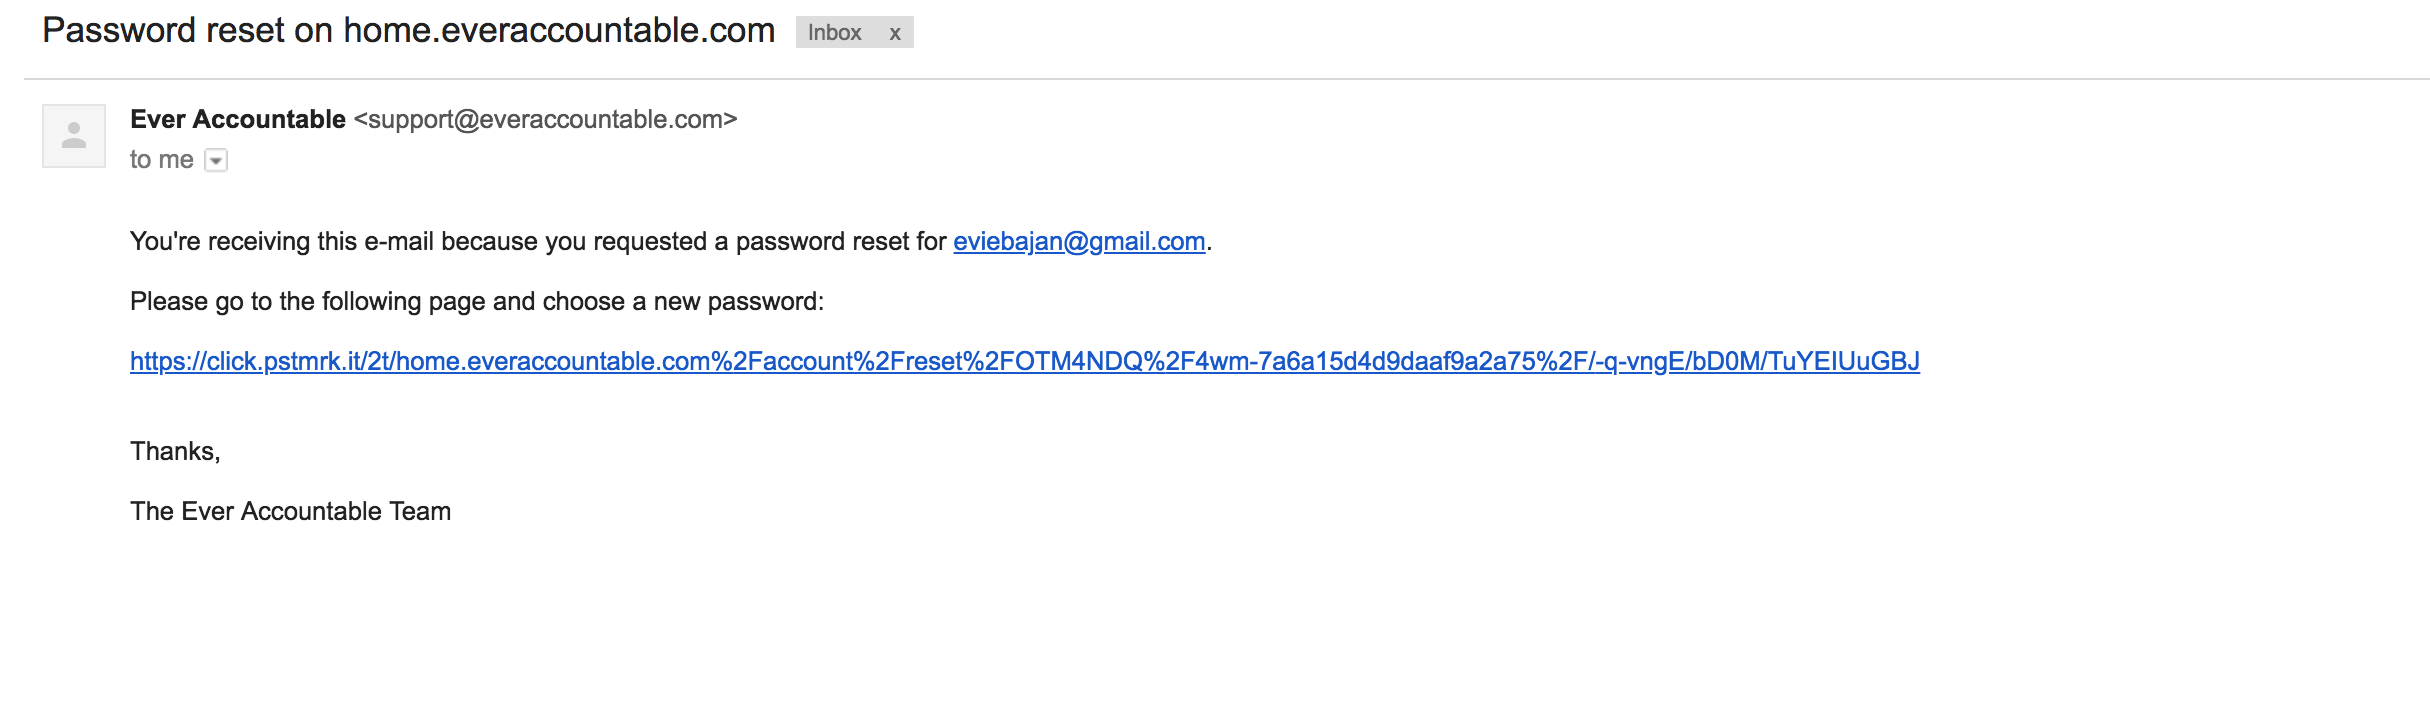Click "choose a new password:" text
Screen dimensions: 2430x714
click(x=683, y=301)
